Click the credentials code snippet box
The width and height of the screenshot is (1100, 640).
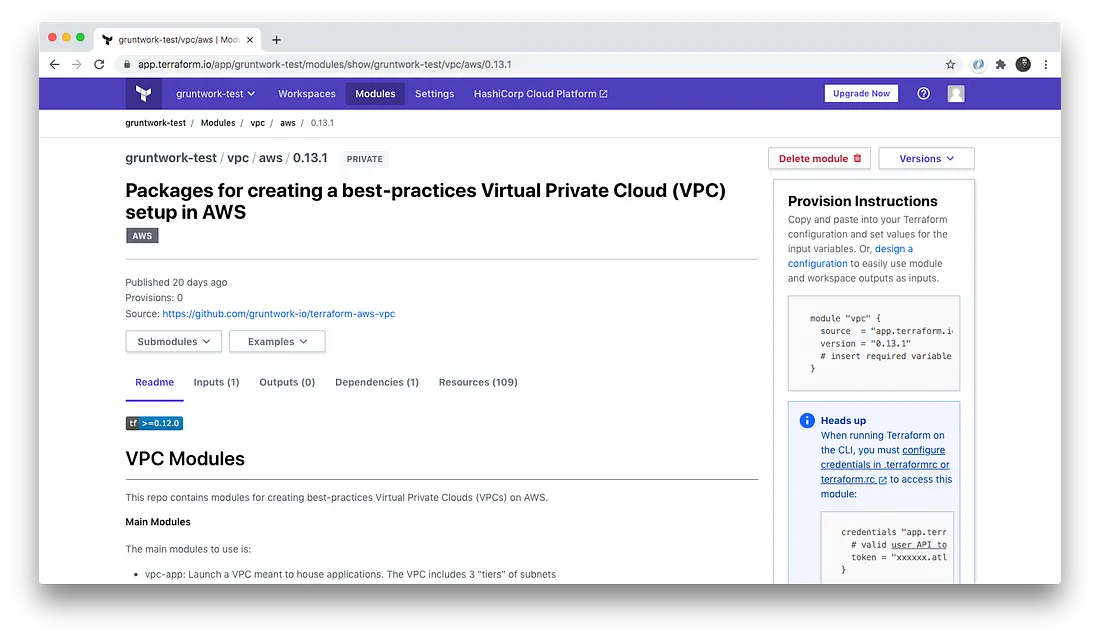pos(887,547)
